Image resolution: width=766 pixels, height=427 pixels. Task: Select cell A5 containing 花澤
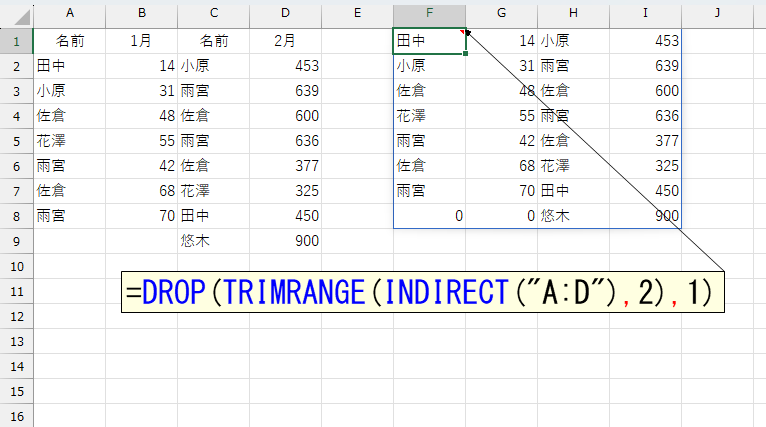pyautogui.click(x=69, y=141)
